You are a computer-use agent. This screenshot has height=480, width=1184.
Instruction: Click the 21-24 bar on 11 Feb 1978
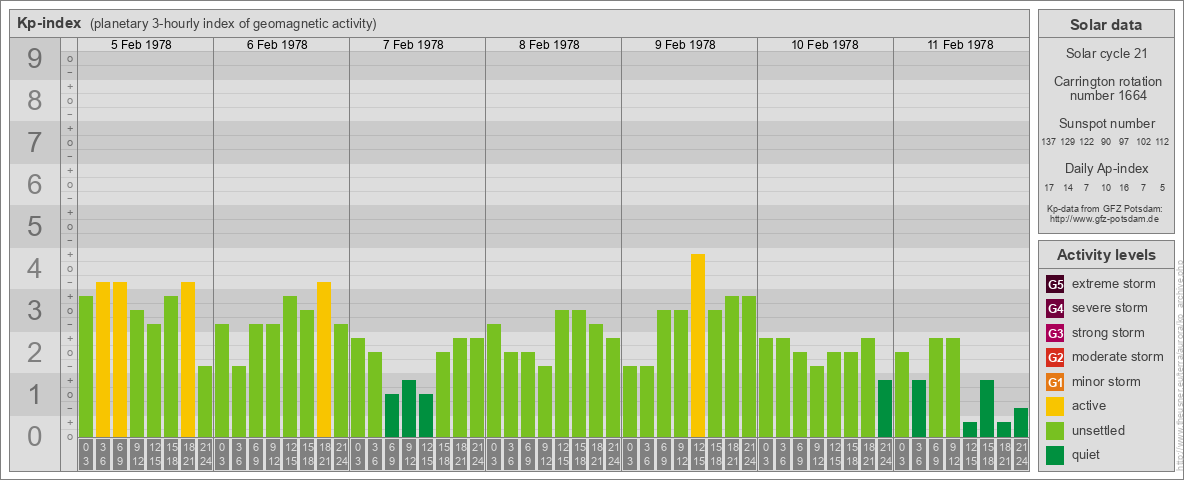click(x=1021, y=423)
